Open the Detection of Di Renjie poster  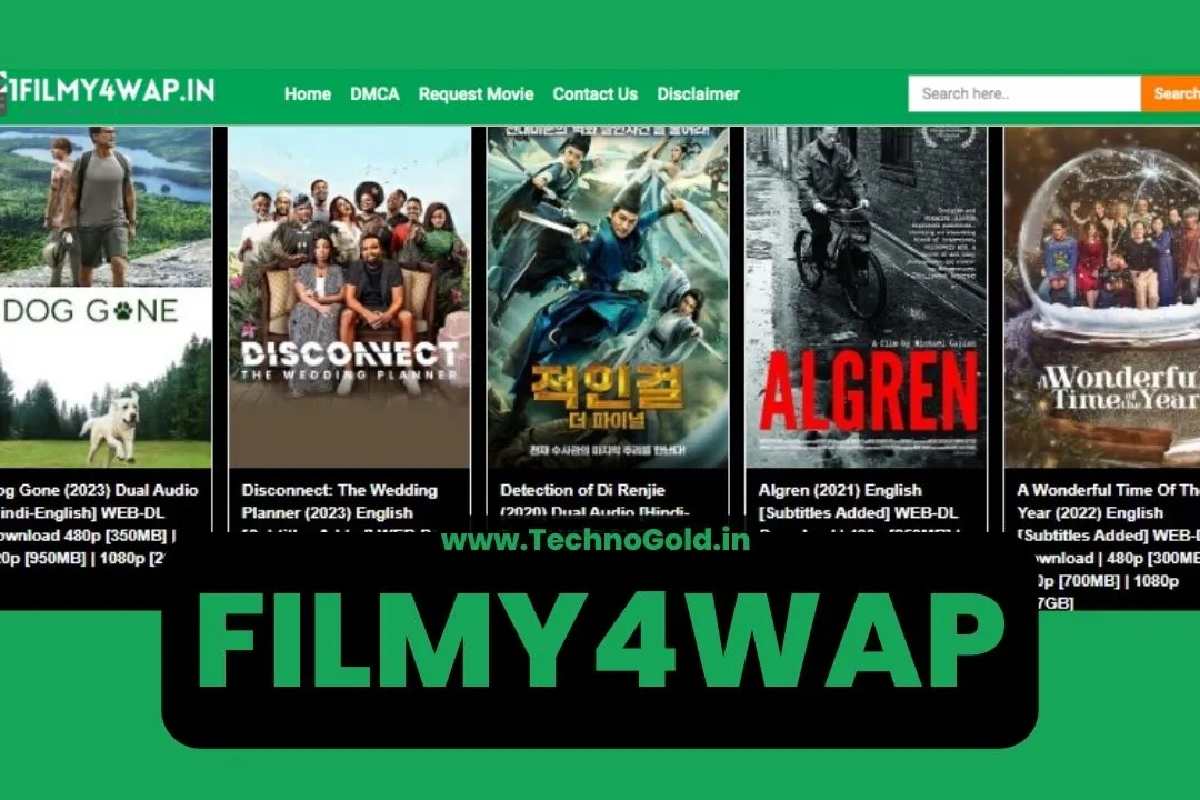point(608,297)
